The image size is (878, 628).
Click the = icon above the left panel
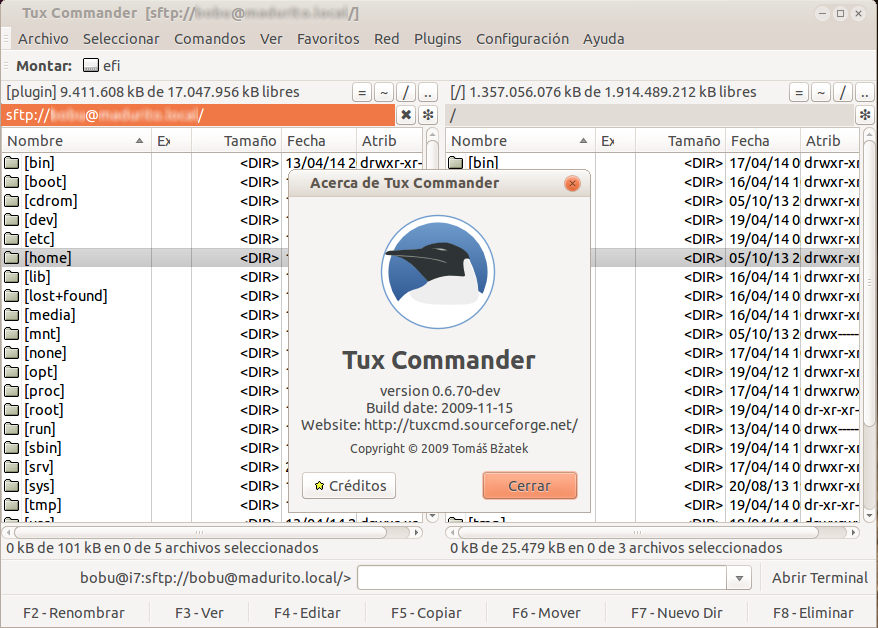[361, 91]
